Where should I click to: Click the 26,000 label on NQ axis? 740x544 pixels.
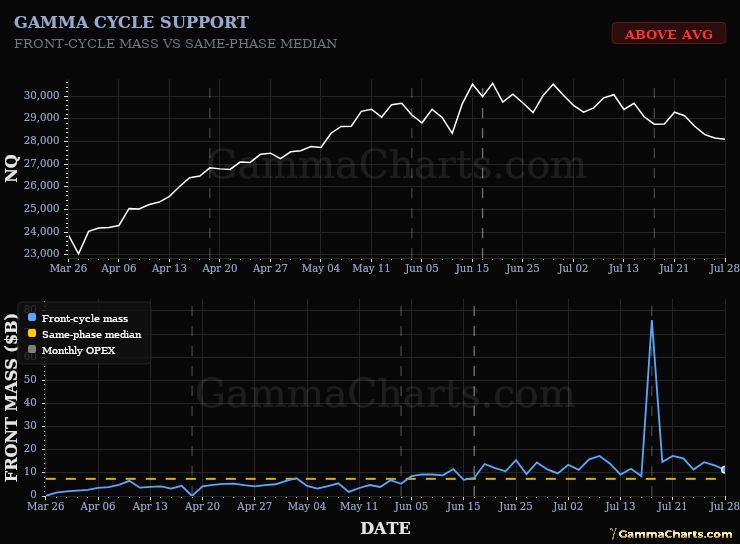pyautogui.click(x=42, y=185)
